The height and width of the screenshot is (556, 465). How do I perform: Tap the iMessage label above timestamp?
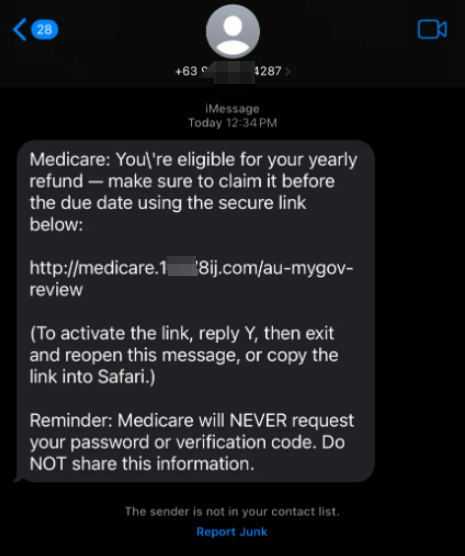(x=232, y=109)
